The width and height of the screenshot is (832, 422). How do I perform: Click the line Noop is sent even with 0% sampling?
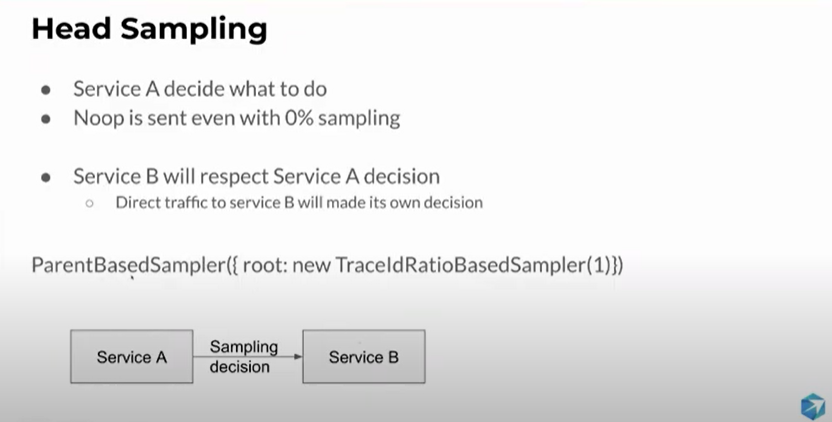click(237, 118)
